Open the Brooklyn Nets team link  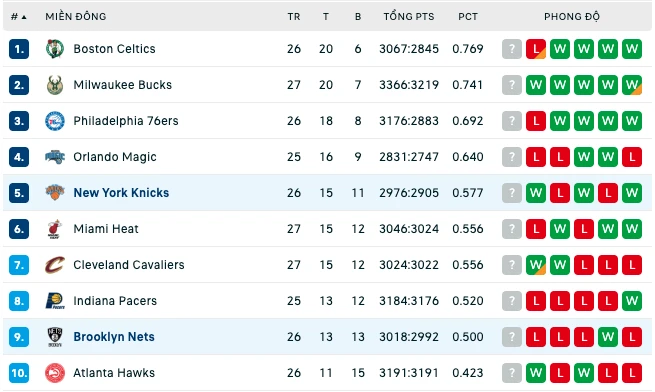click(x=114, y=337)
